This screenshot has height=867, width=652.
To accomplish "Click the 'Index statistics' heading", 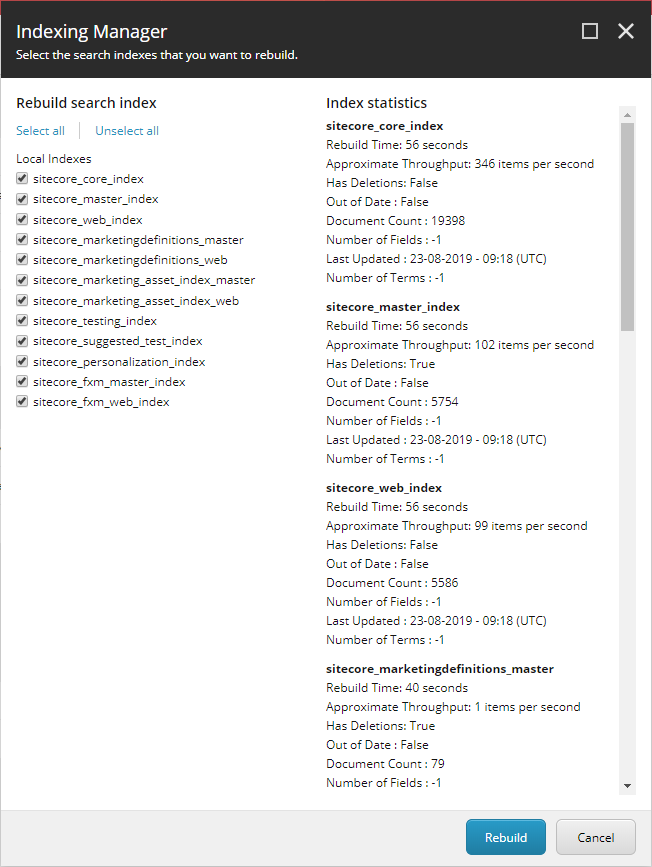I will [x=377, y=103].
